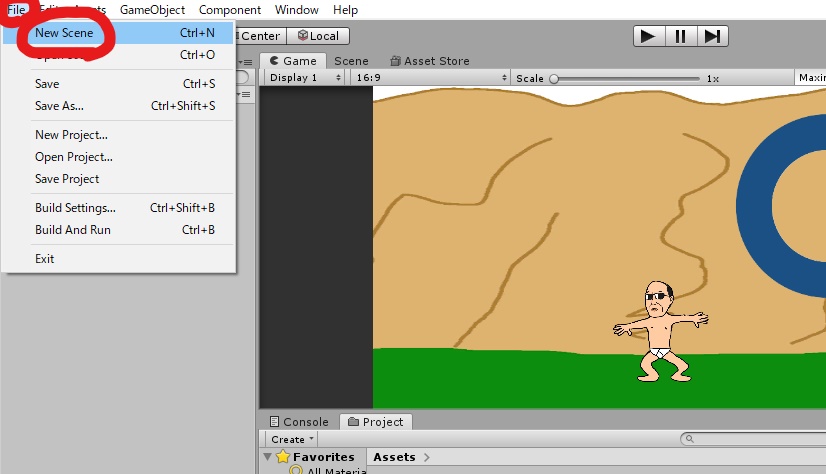Open the GameObject menu
This screenshot has width=826, height=474.
152,9
